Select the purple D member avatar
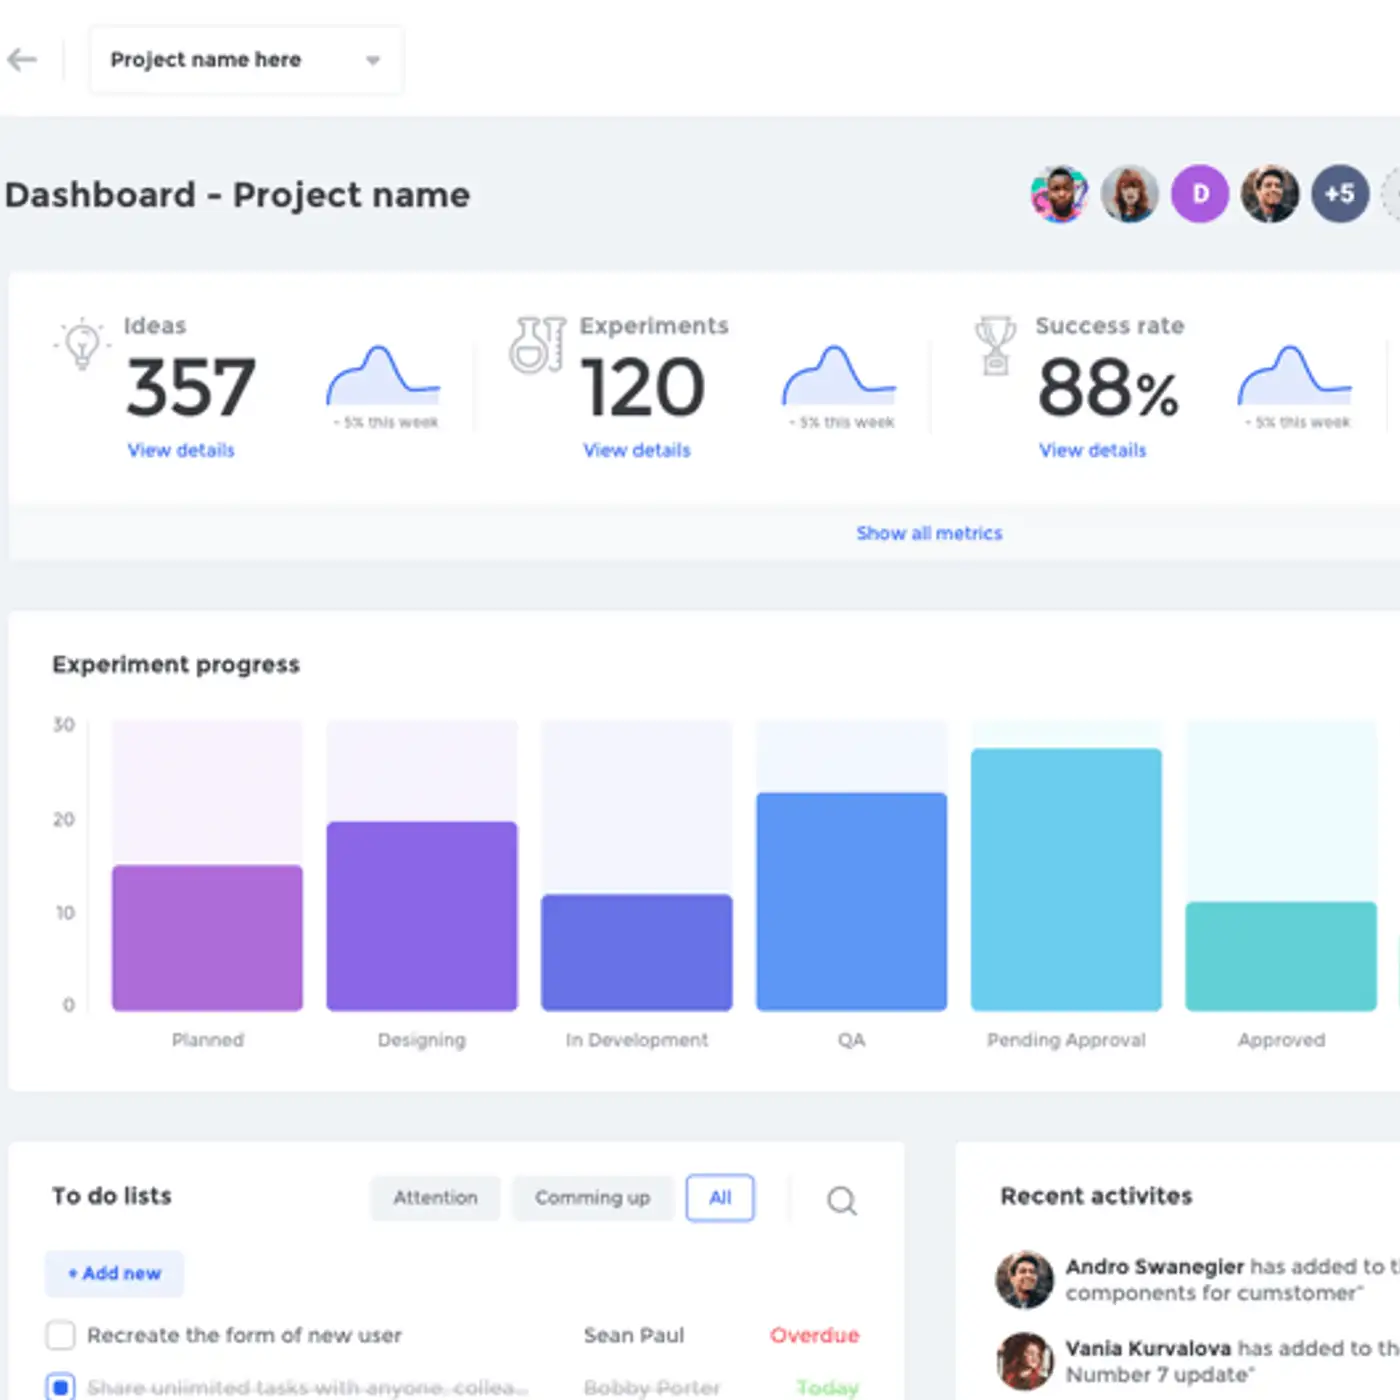The height and width of the screenshot is (1400, 1400). tap(1200, 194)
